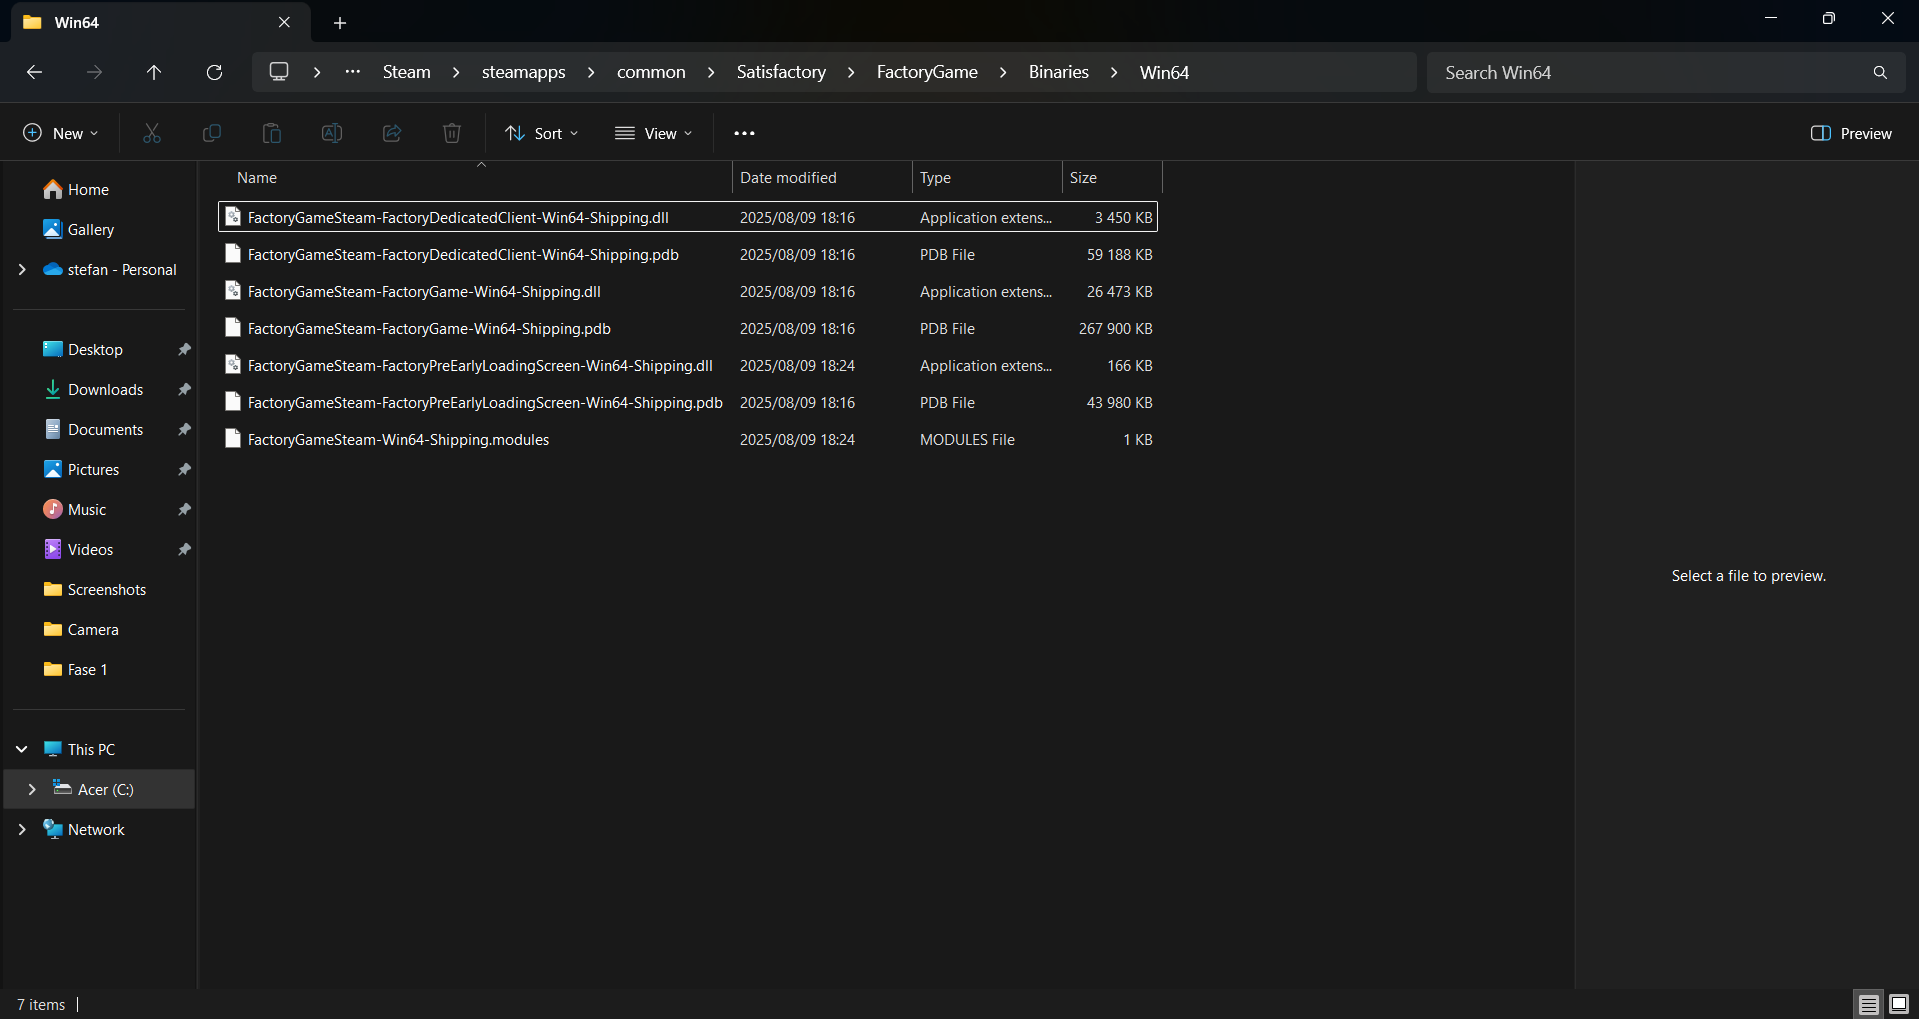This screenshot has width=1919, height=1019.
Task: Refresh the Win64 folder view
Action: [214, 72]
